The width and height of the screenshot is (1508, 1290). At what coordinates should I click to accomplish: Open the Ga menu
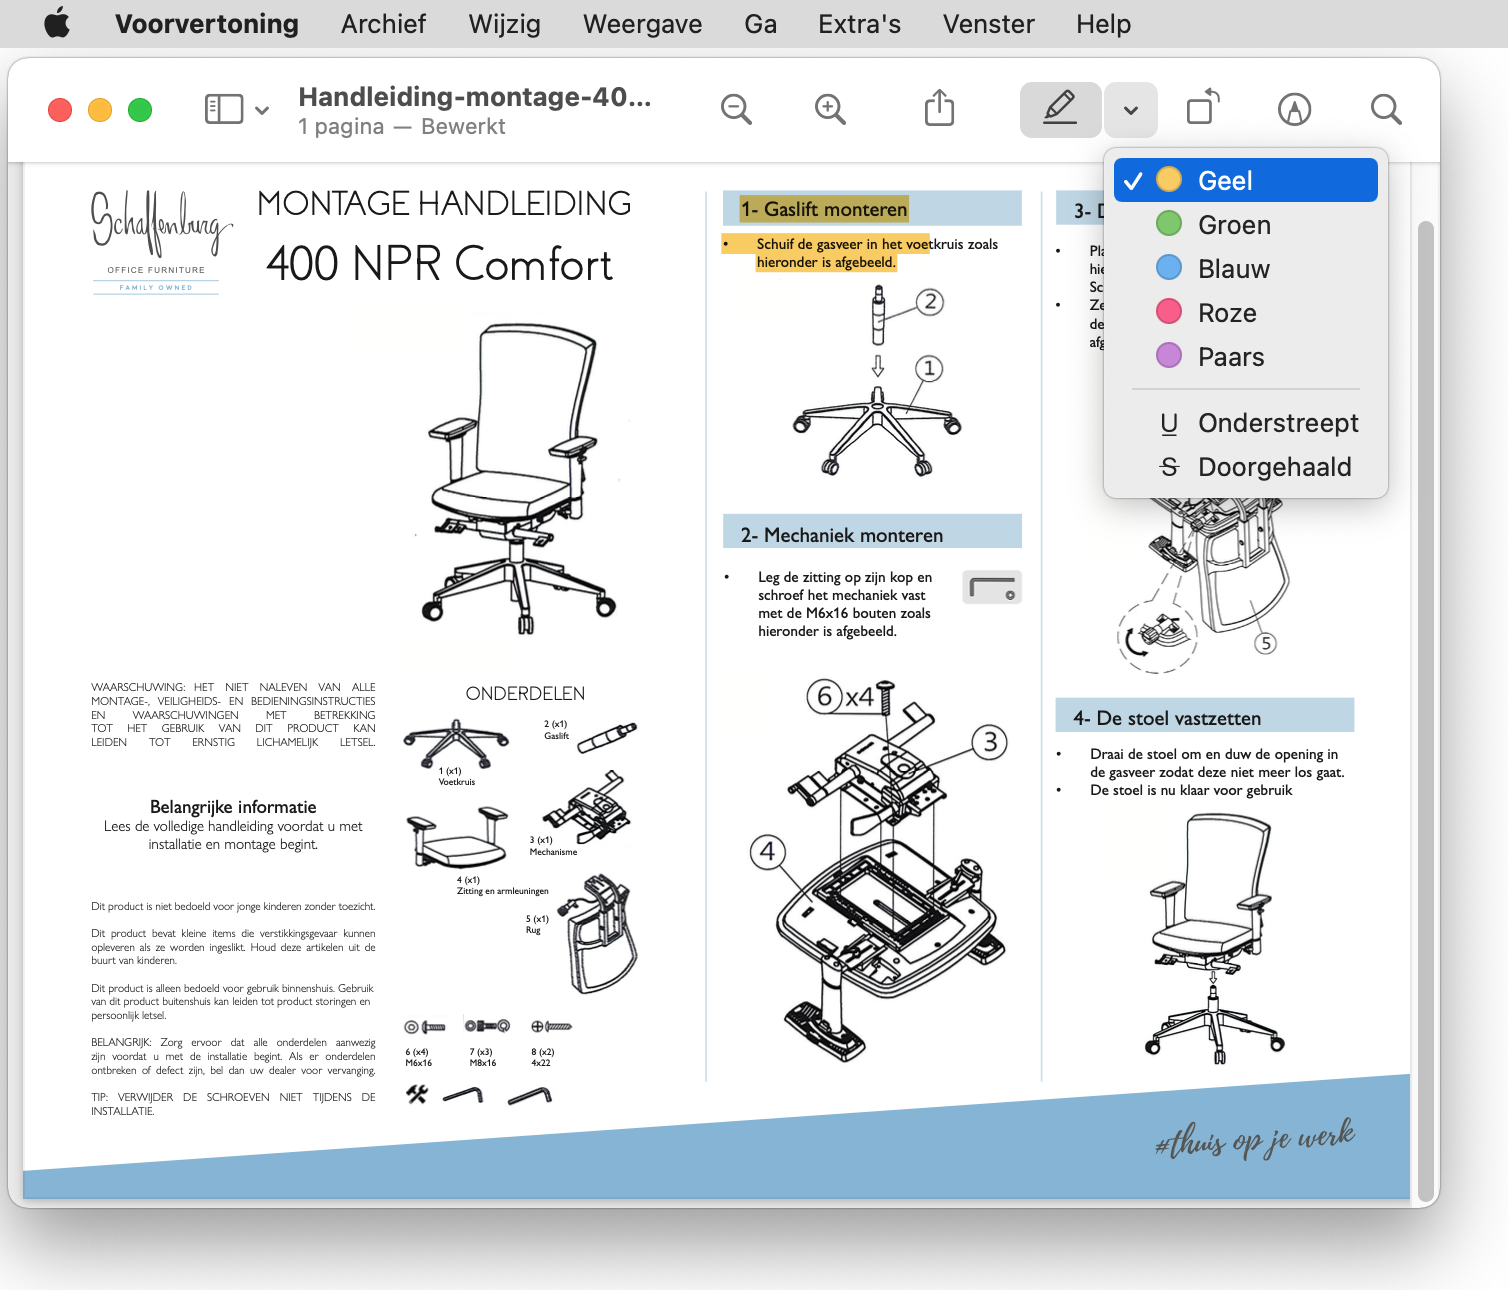[760, 23]
